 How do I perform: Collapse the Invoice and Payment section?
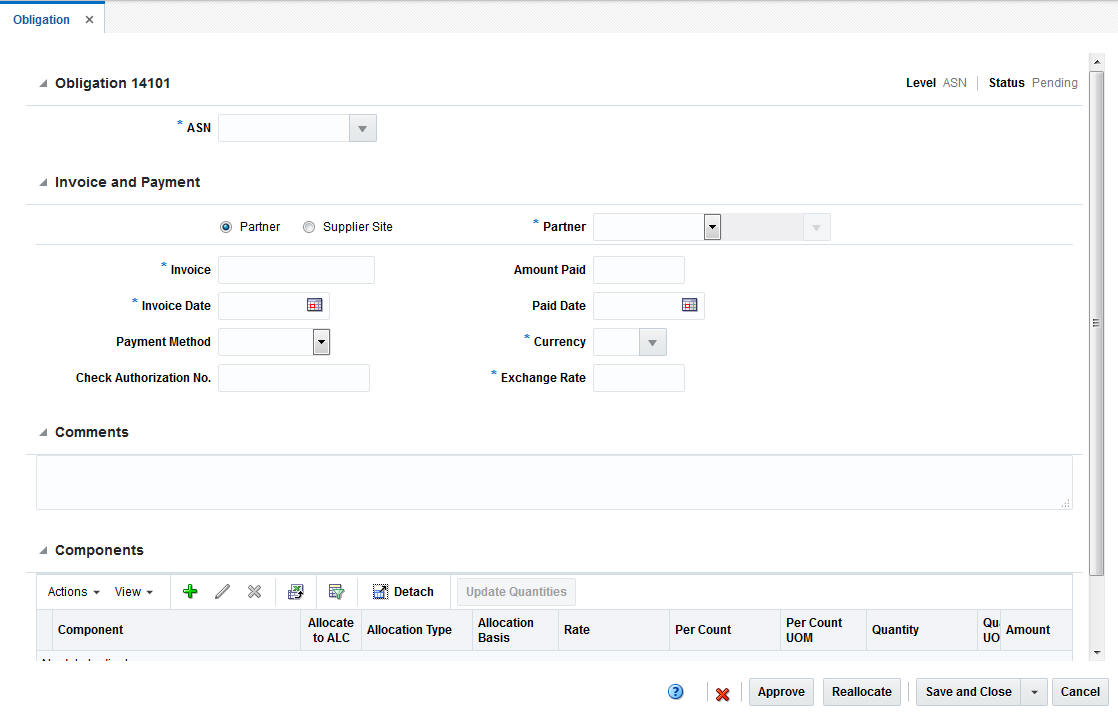(43, 183)
